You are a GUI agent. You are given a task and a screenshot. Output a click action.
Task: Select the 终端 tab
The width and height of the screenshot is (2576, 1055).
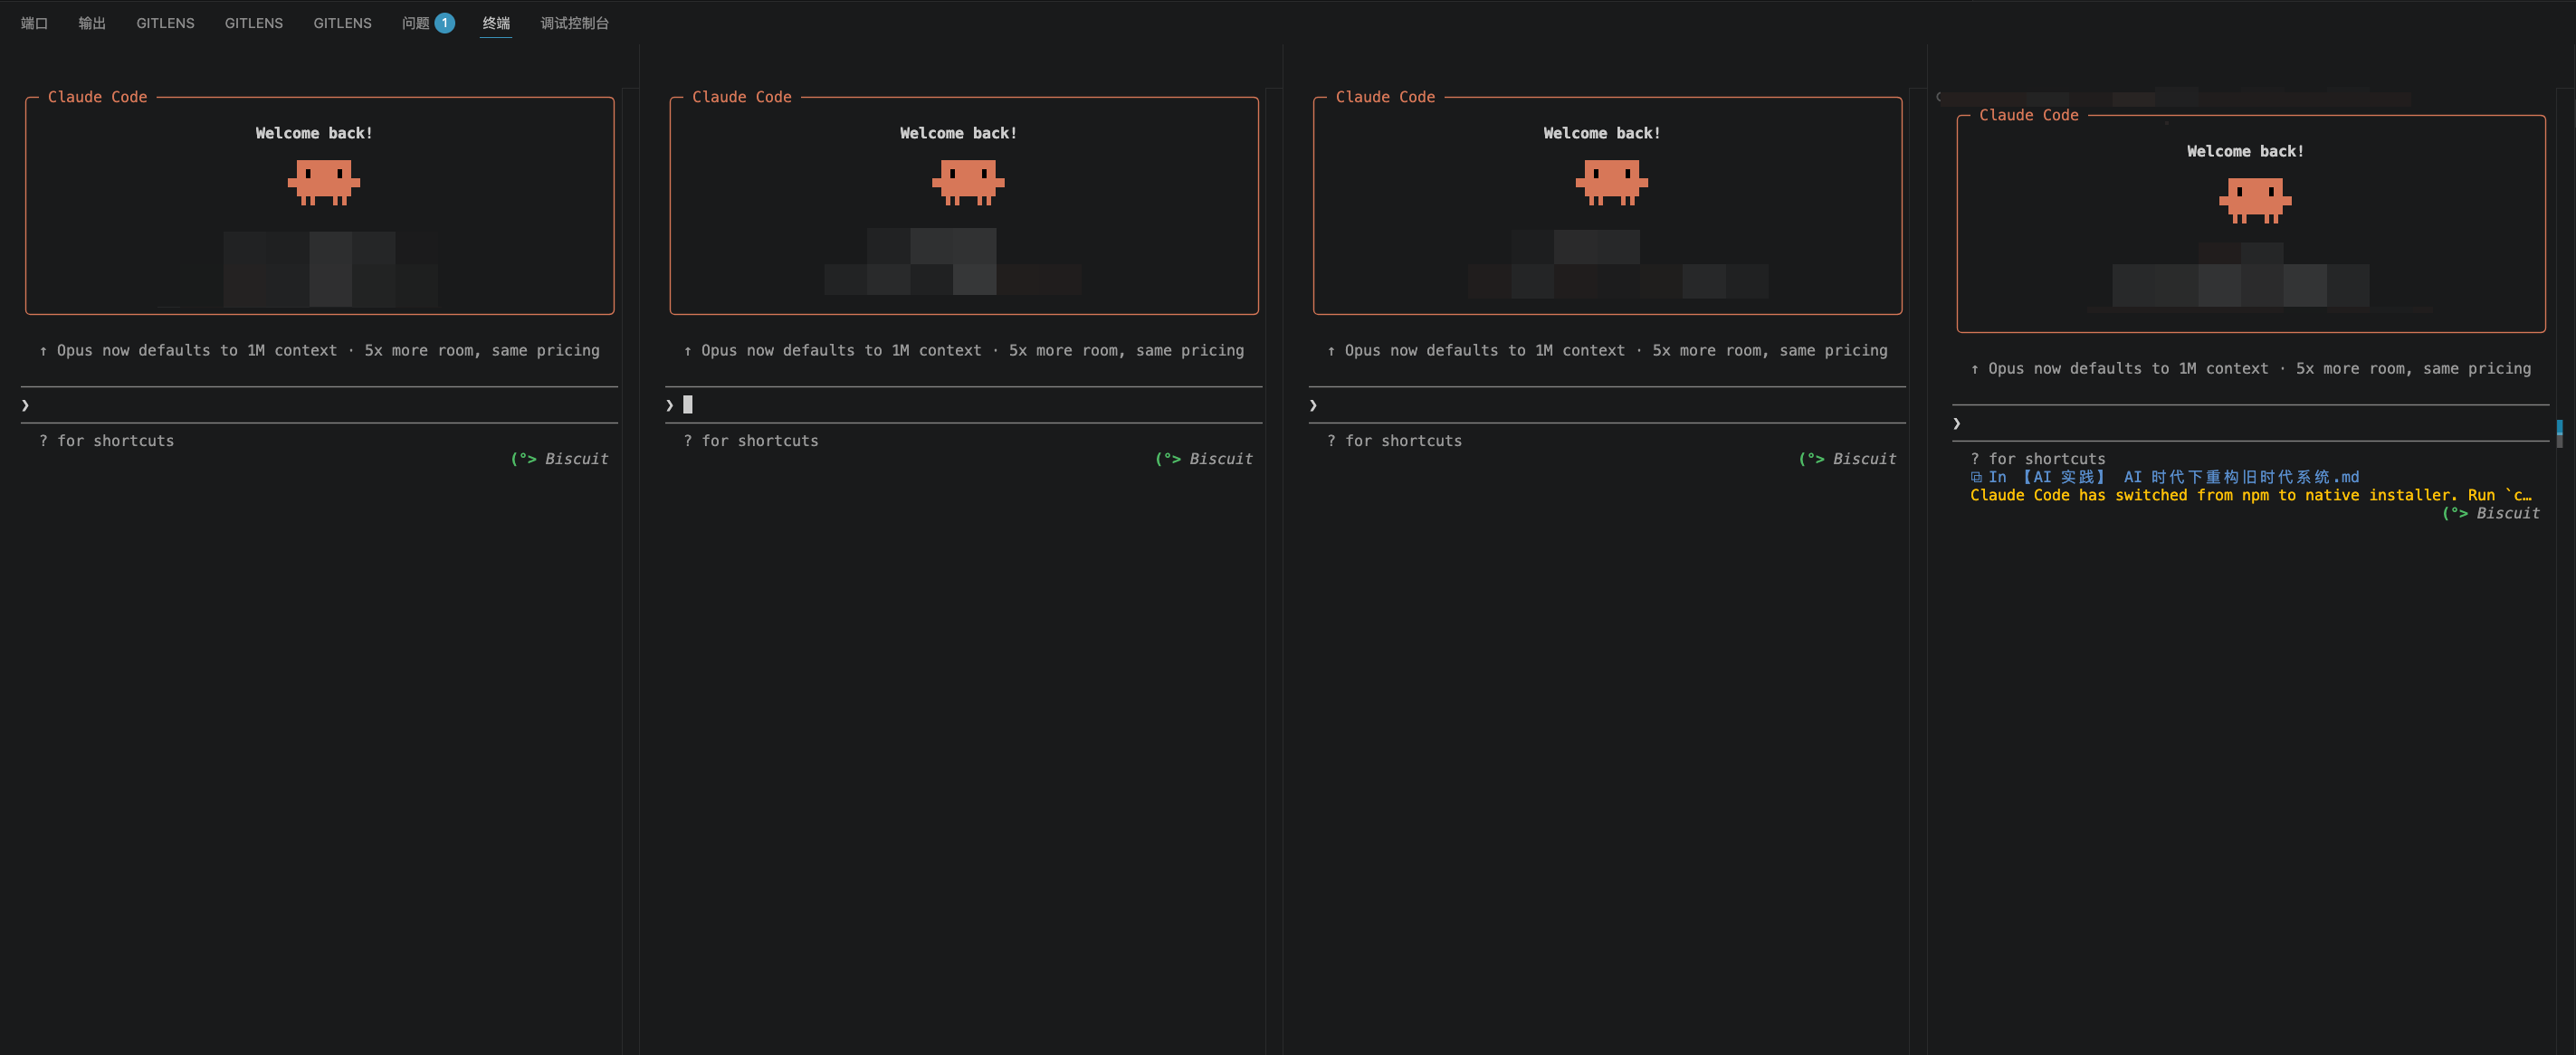tap(496, 23)
